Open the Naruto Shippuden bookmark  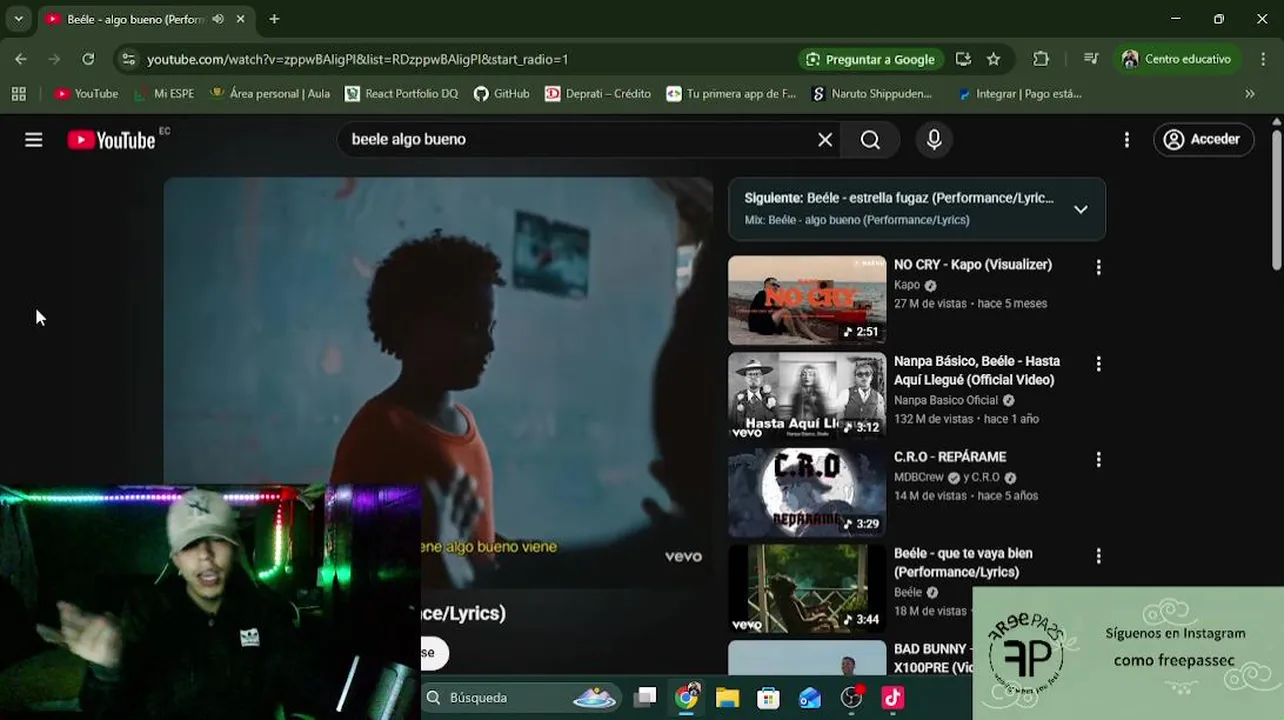871,93
